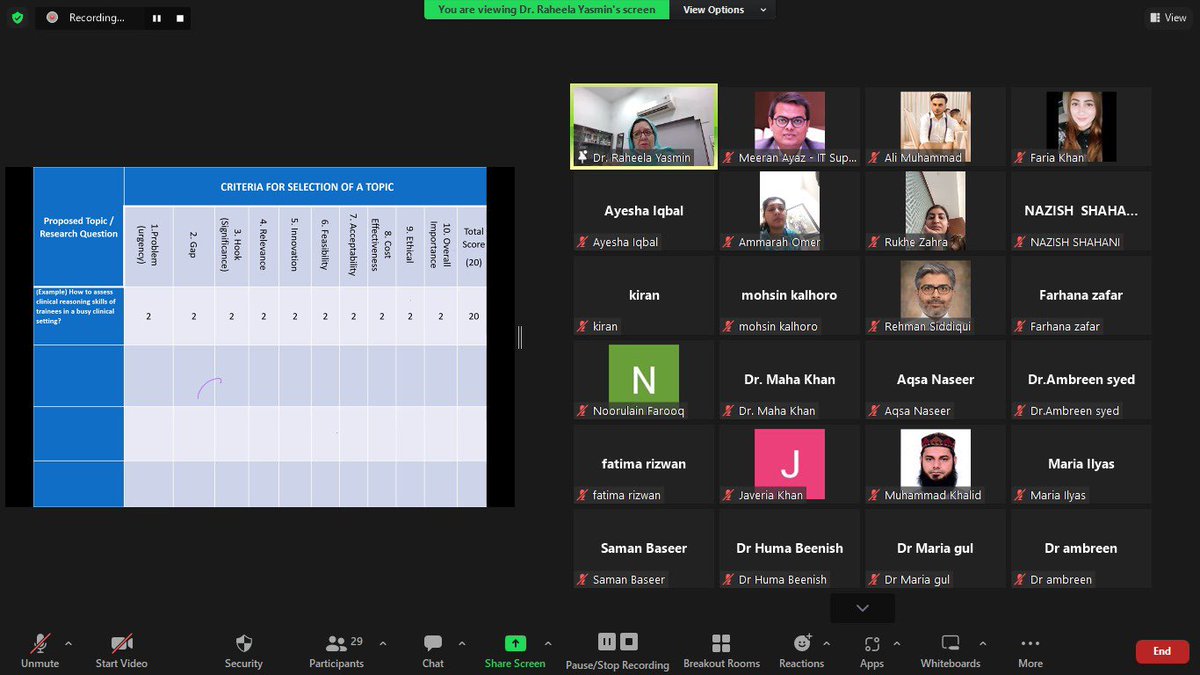Click the mohsin kalhoro participant tile

point(790,295)
